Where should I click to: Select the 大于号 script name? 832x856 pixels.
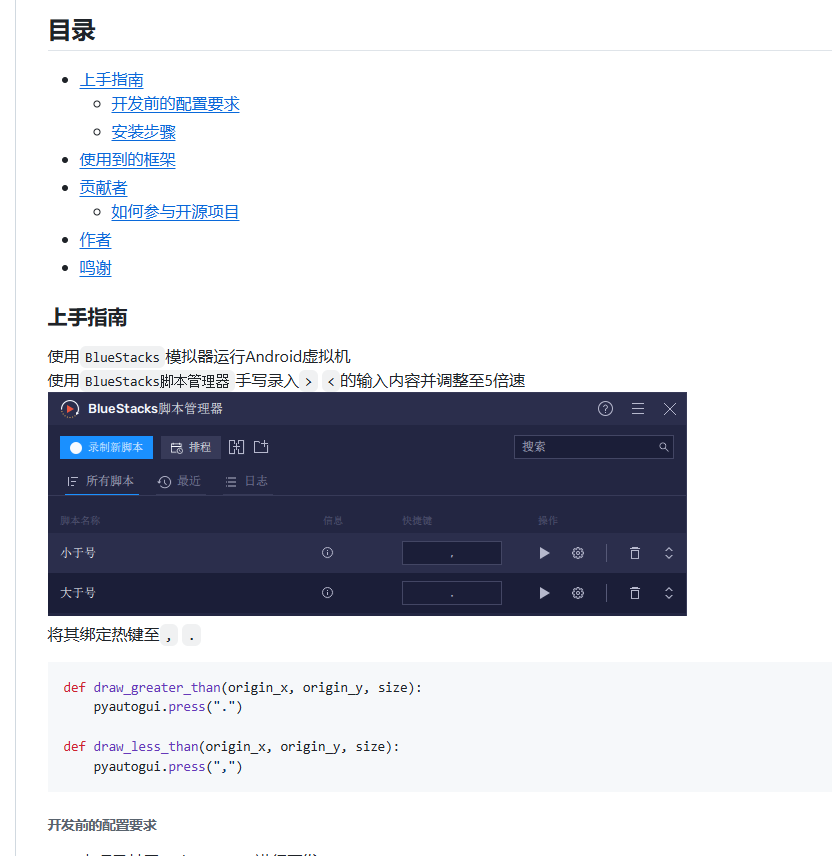(x=78, y=593)
